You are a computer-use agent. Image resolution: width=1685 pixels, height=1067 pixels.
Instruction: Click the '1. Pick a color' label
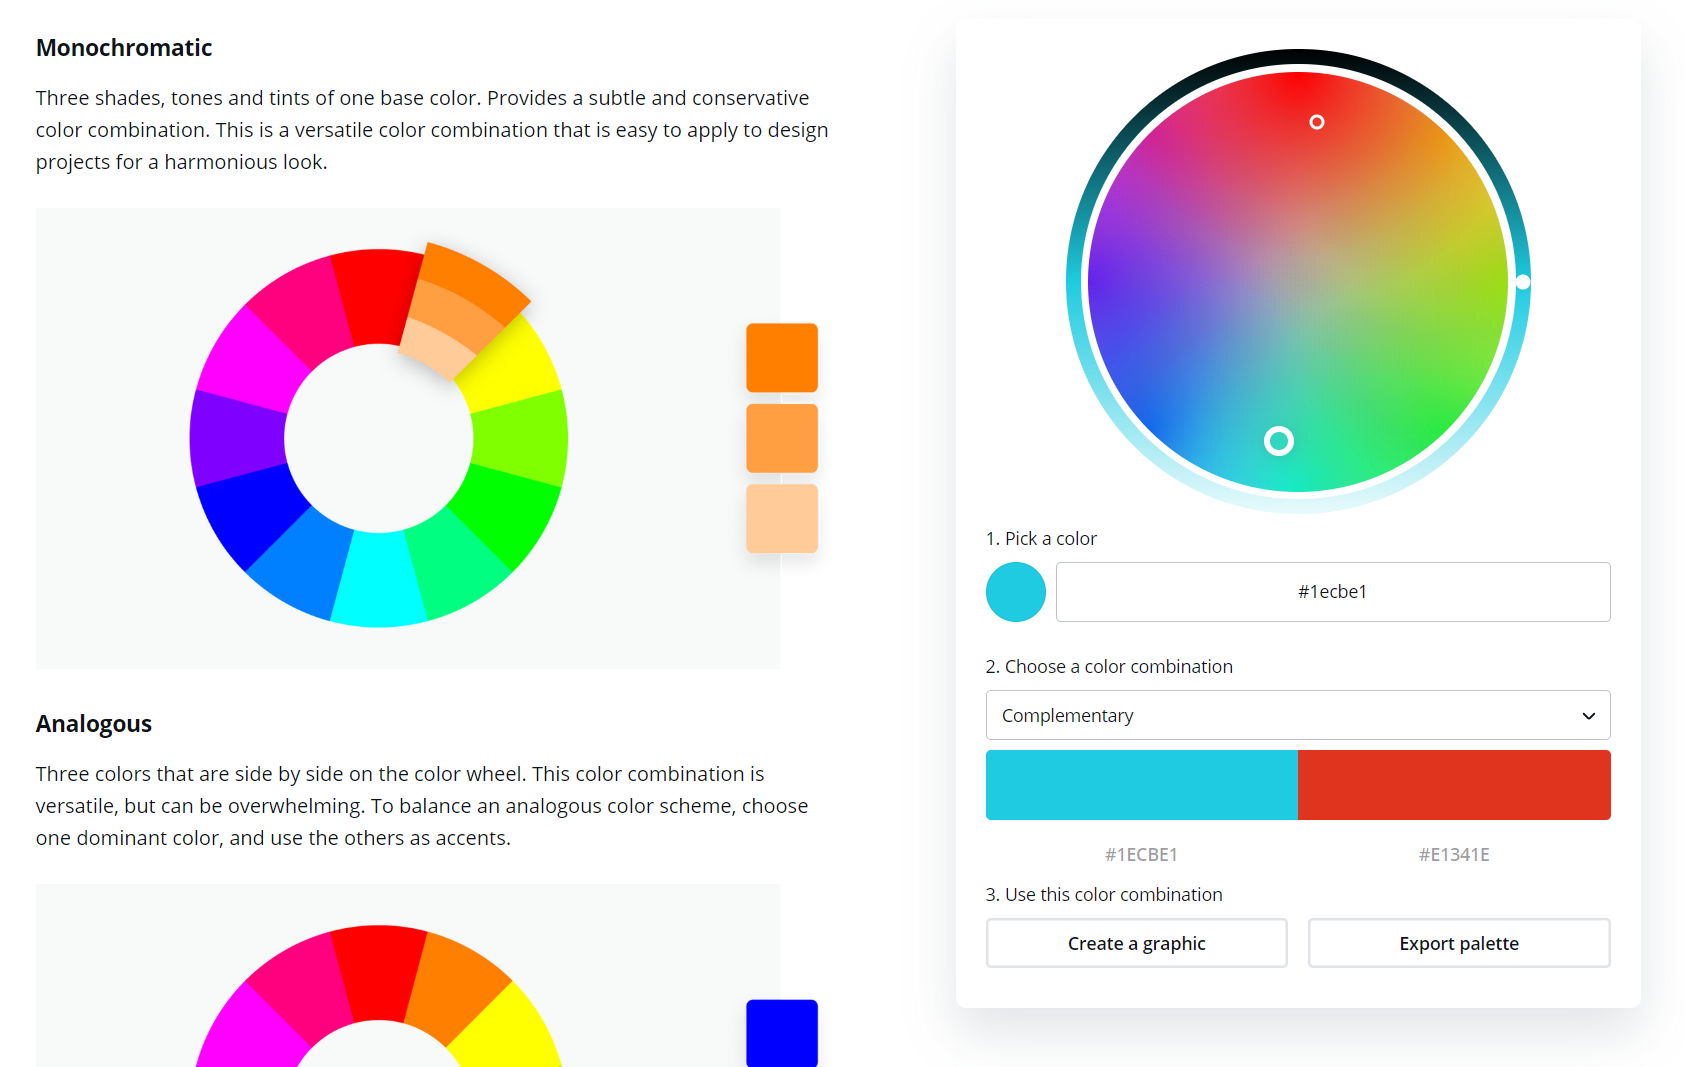(x=1041, y=539)
